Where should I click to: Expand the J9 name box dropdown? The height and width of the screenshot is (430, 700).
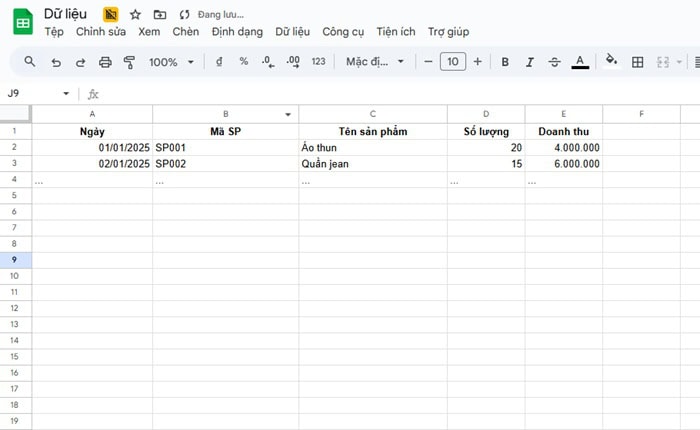click(66, 94)
